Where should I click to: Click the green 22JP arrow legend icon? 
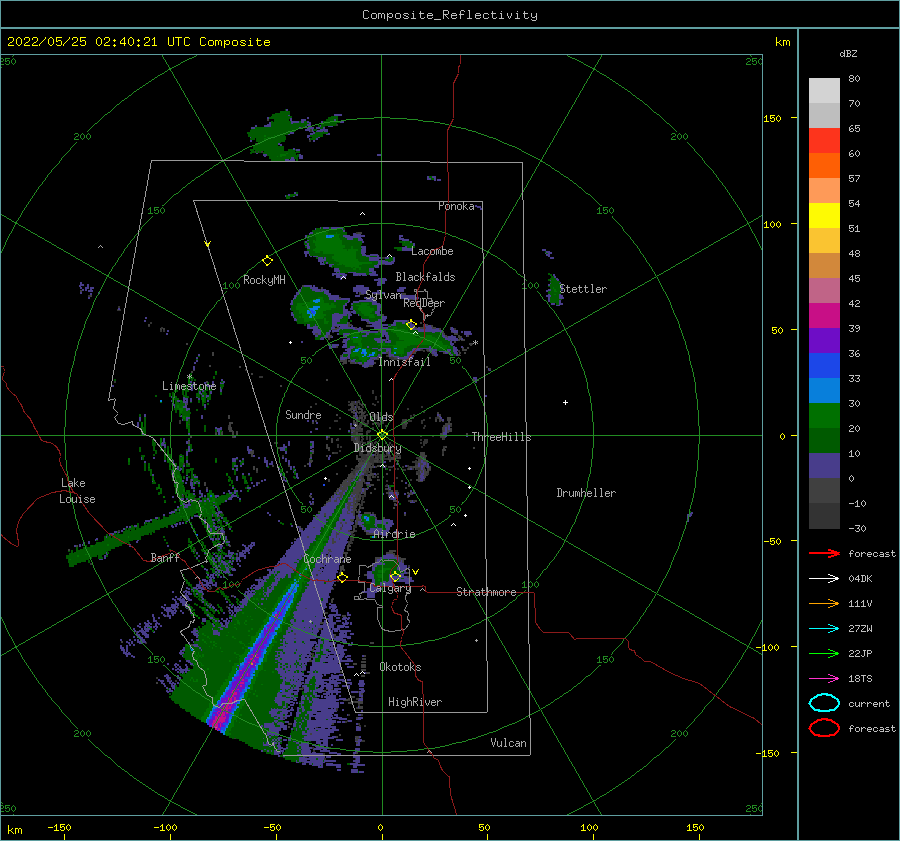824,653
